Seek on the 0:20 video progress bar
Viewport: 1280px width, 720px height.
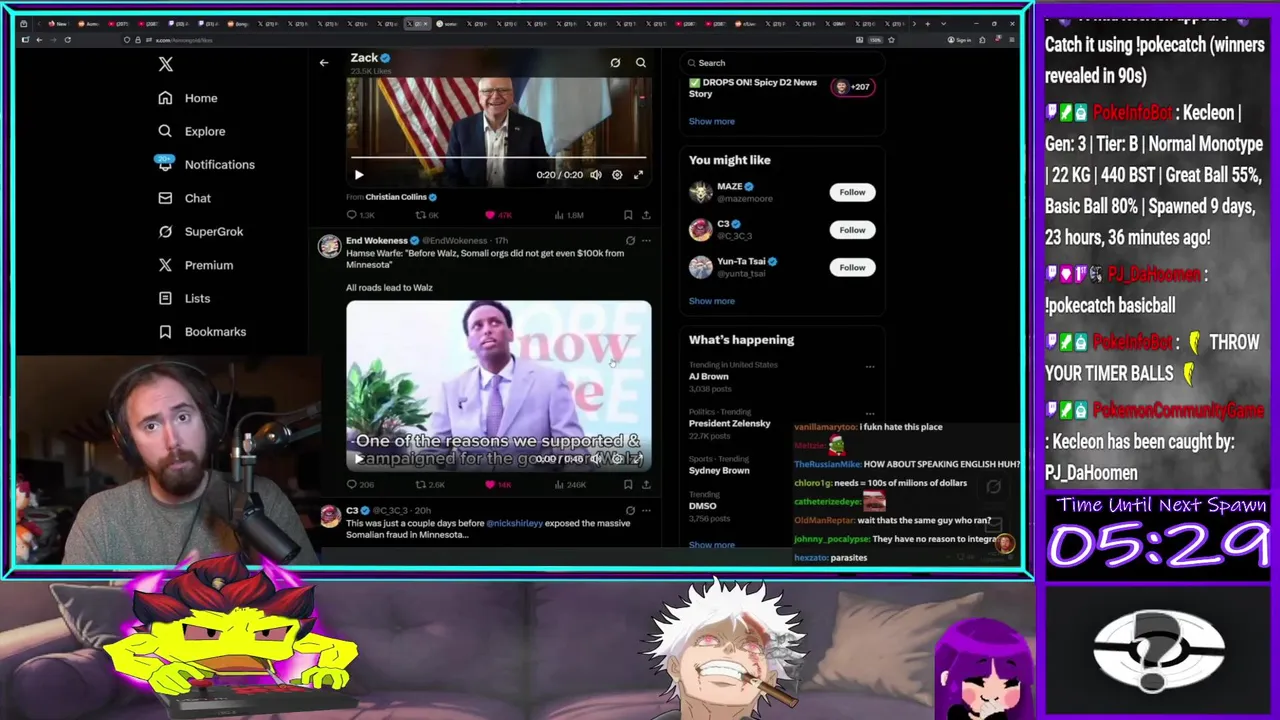click(x=498, y=158)
